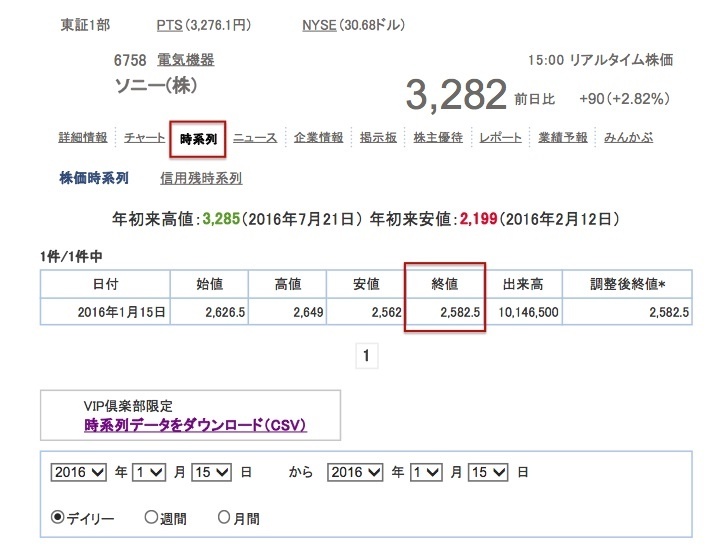This screenshot has width=706, height=550.
Task: Open the PTS price link
Action: coord(169,25)
